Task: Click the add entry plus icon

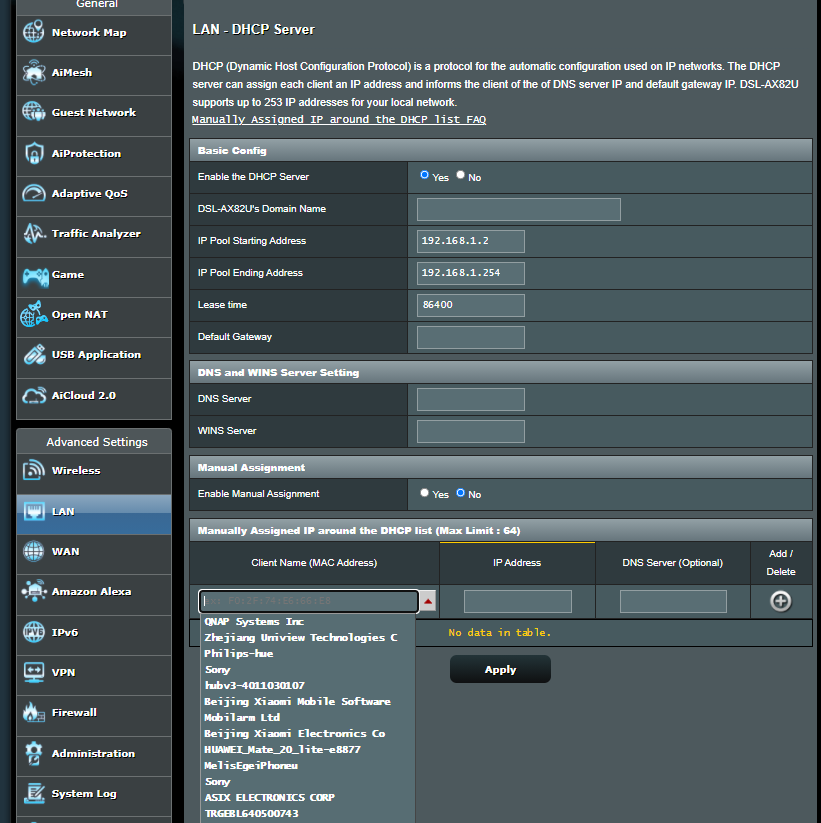Action: 781,601
